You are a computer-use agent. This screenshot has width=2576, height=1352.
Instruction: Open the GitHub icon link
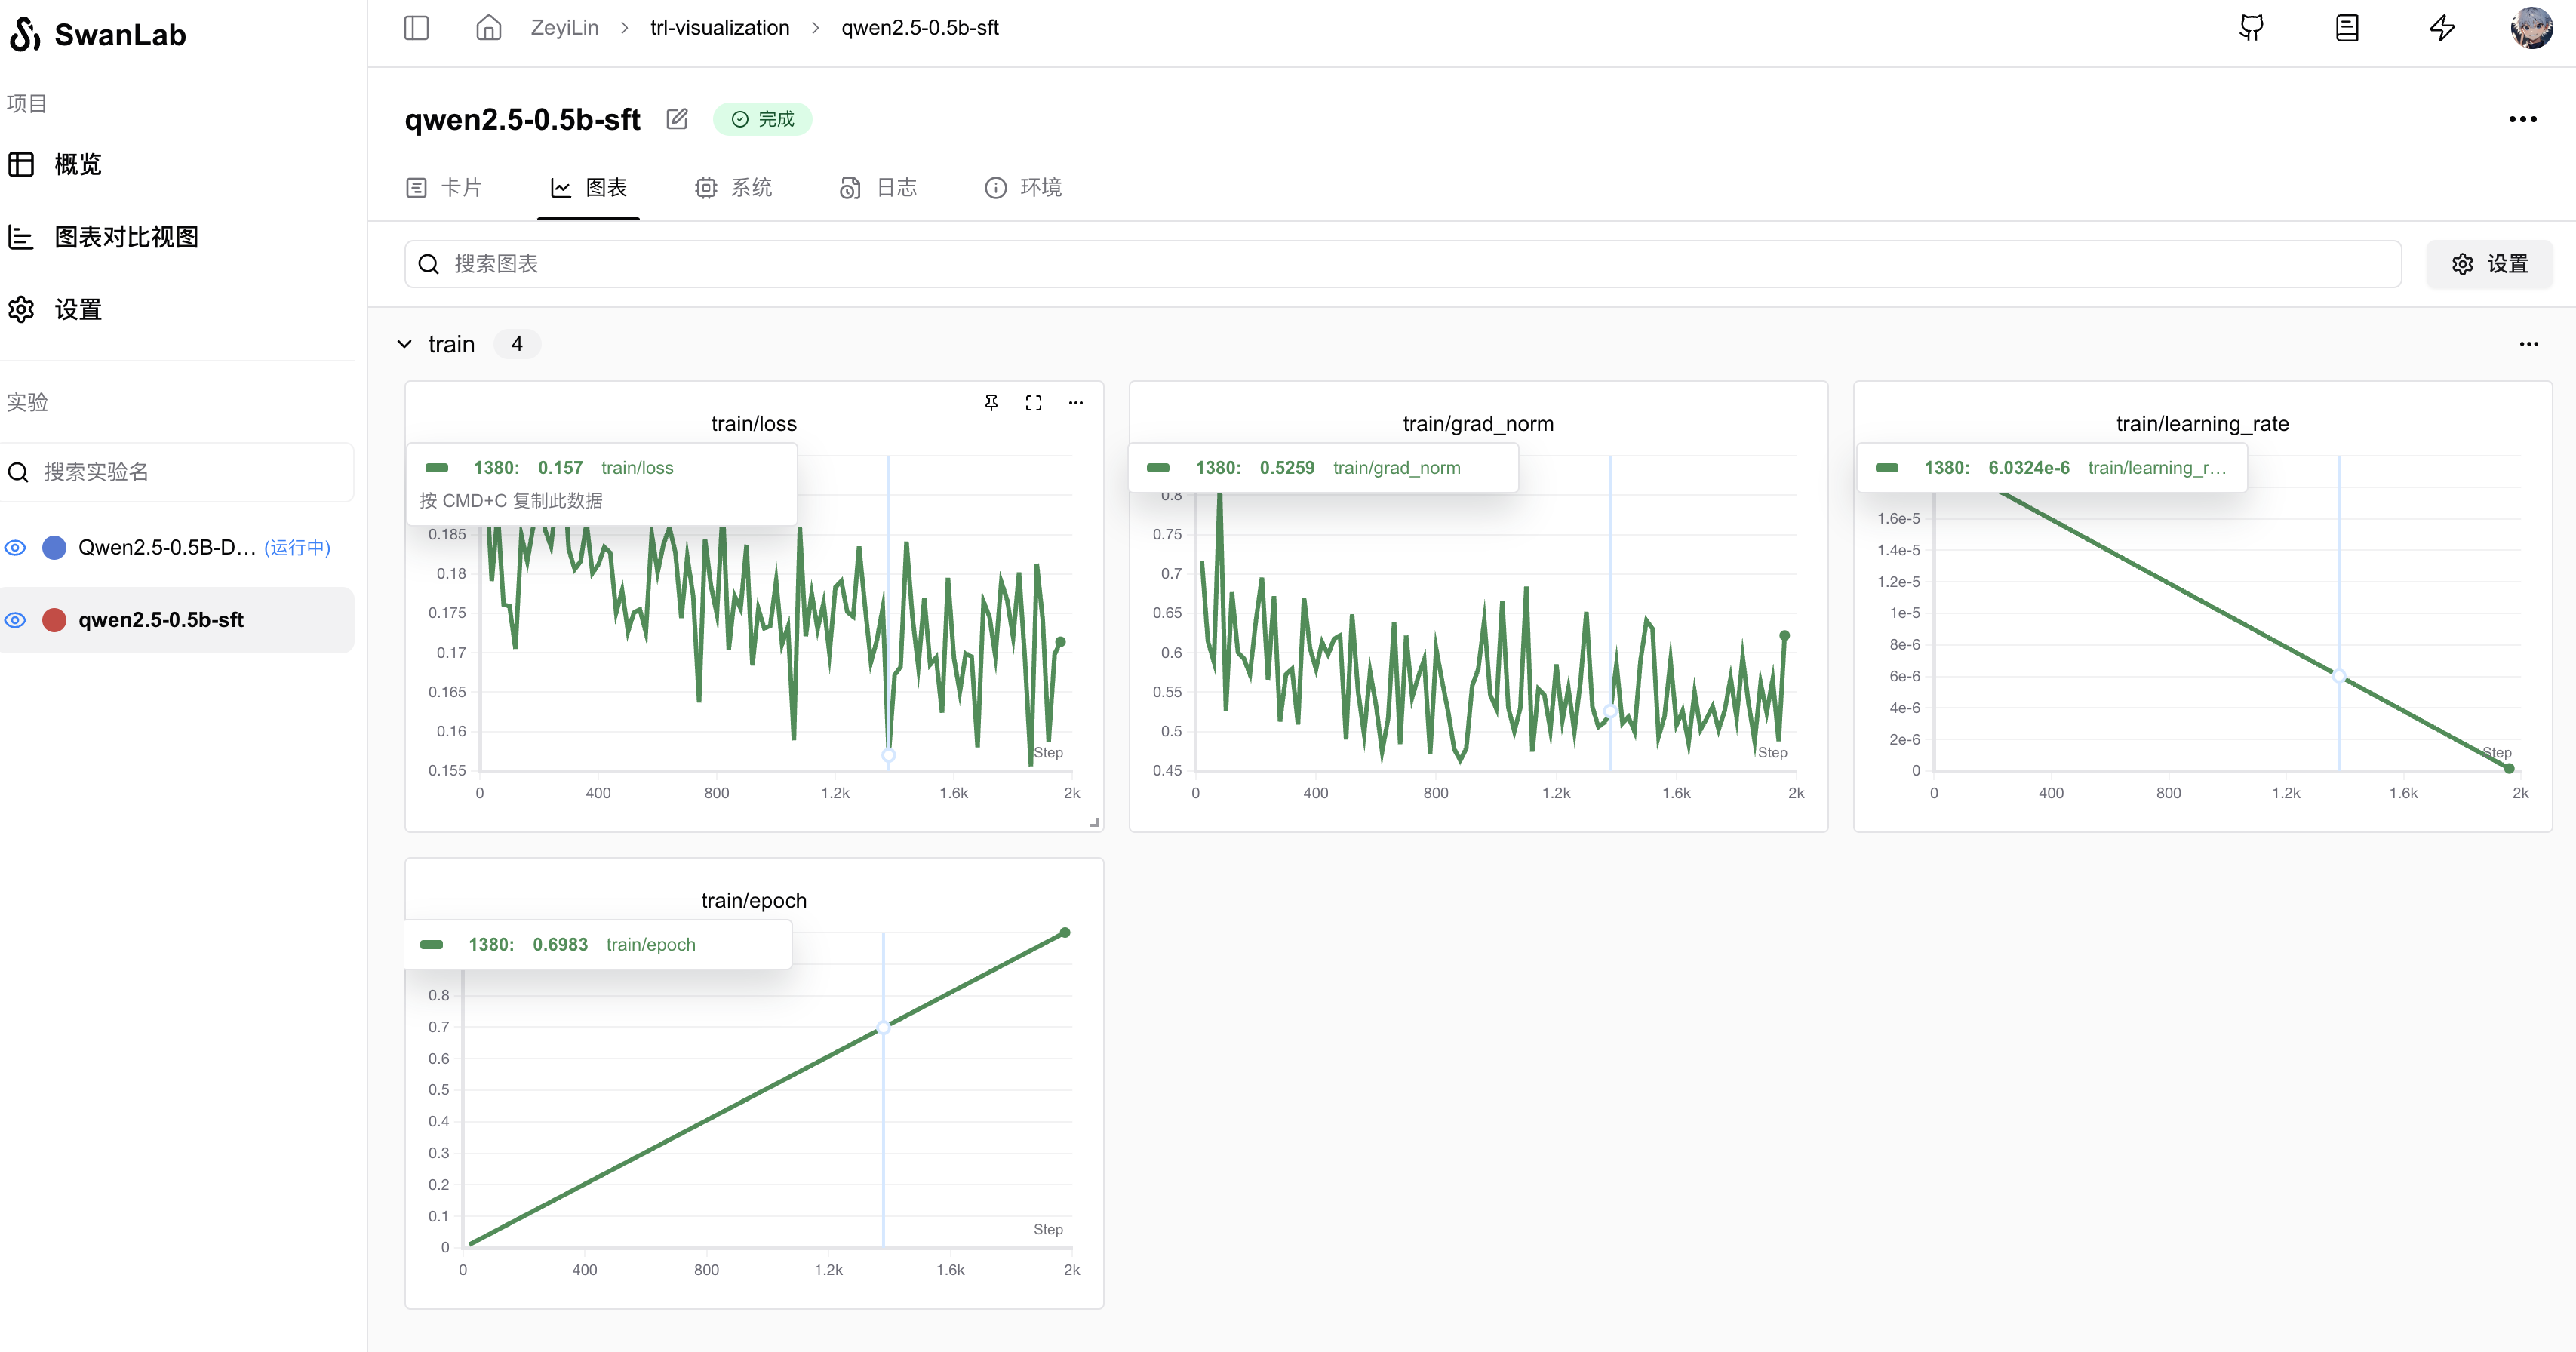tap(2251, 28)
